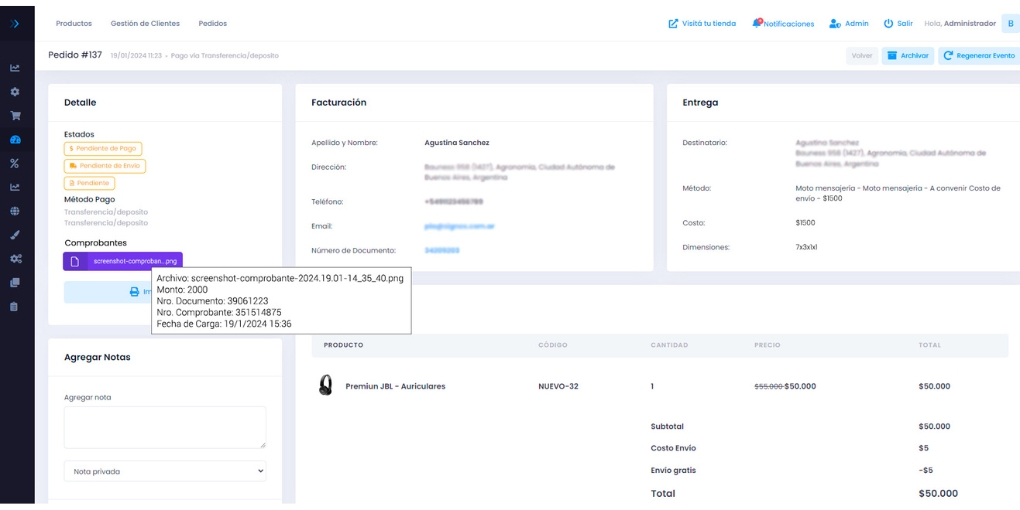Open the shopping cart sidebar icon

pyautogui.click(x=15, y=116)
